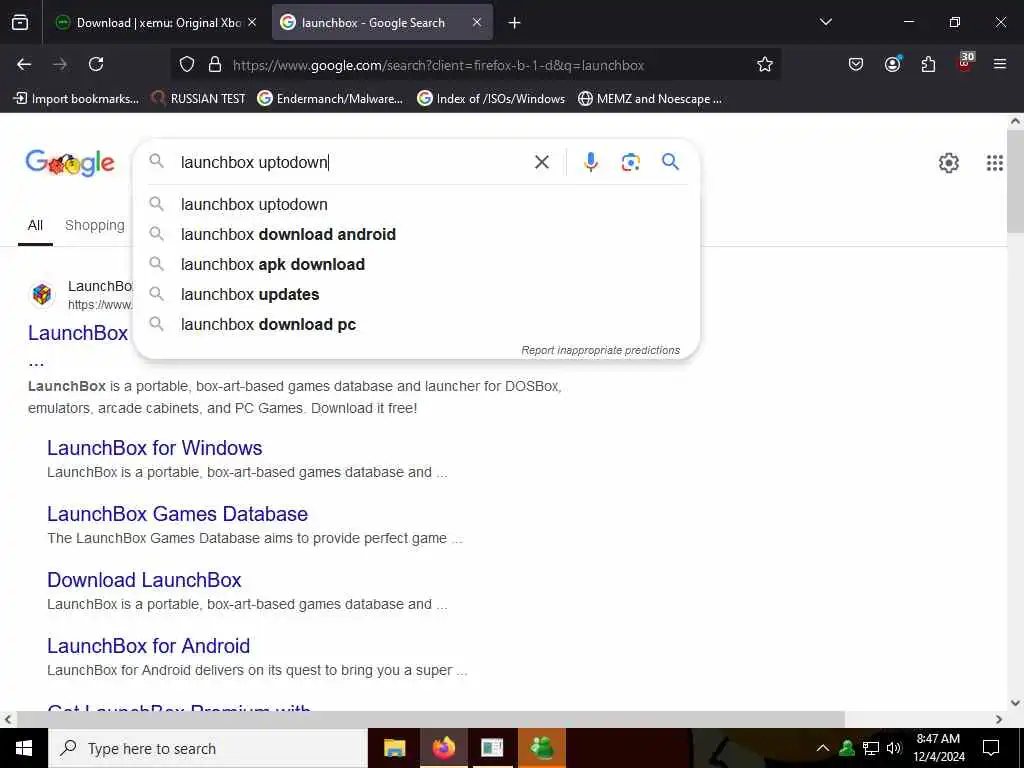Screen dimensions: 1024x768
Task: Go back to previous page
Action: 24,64
